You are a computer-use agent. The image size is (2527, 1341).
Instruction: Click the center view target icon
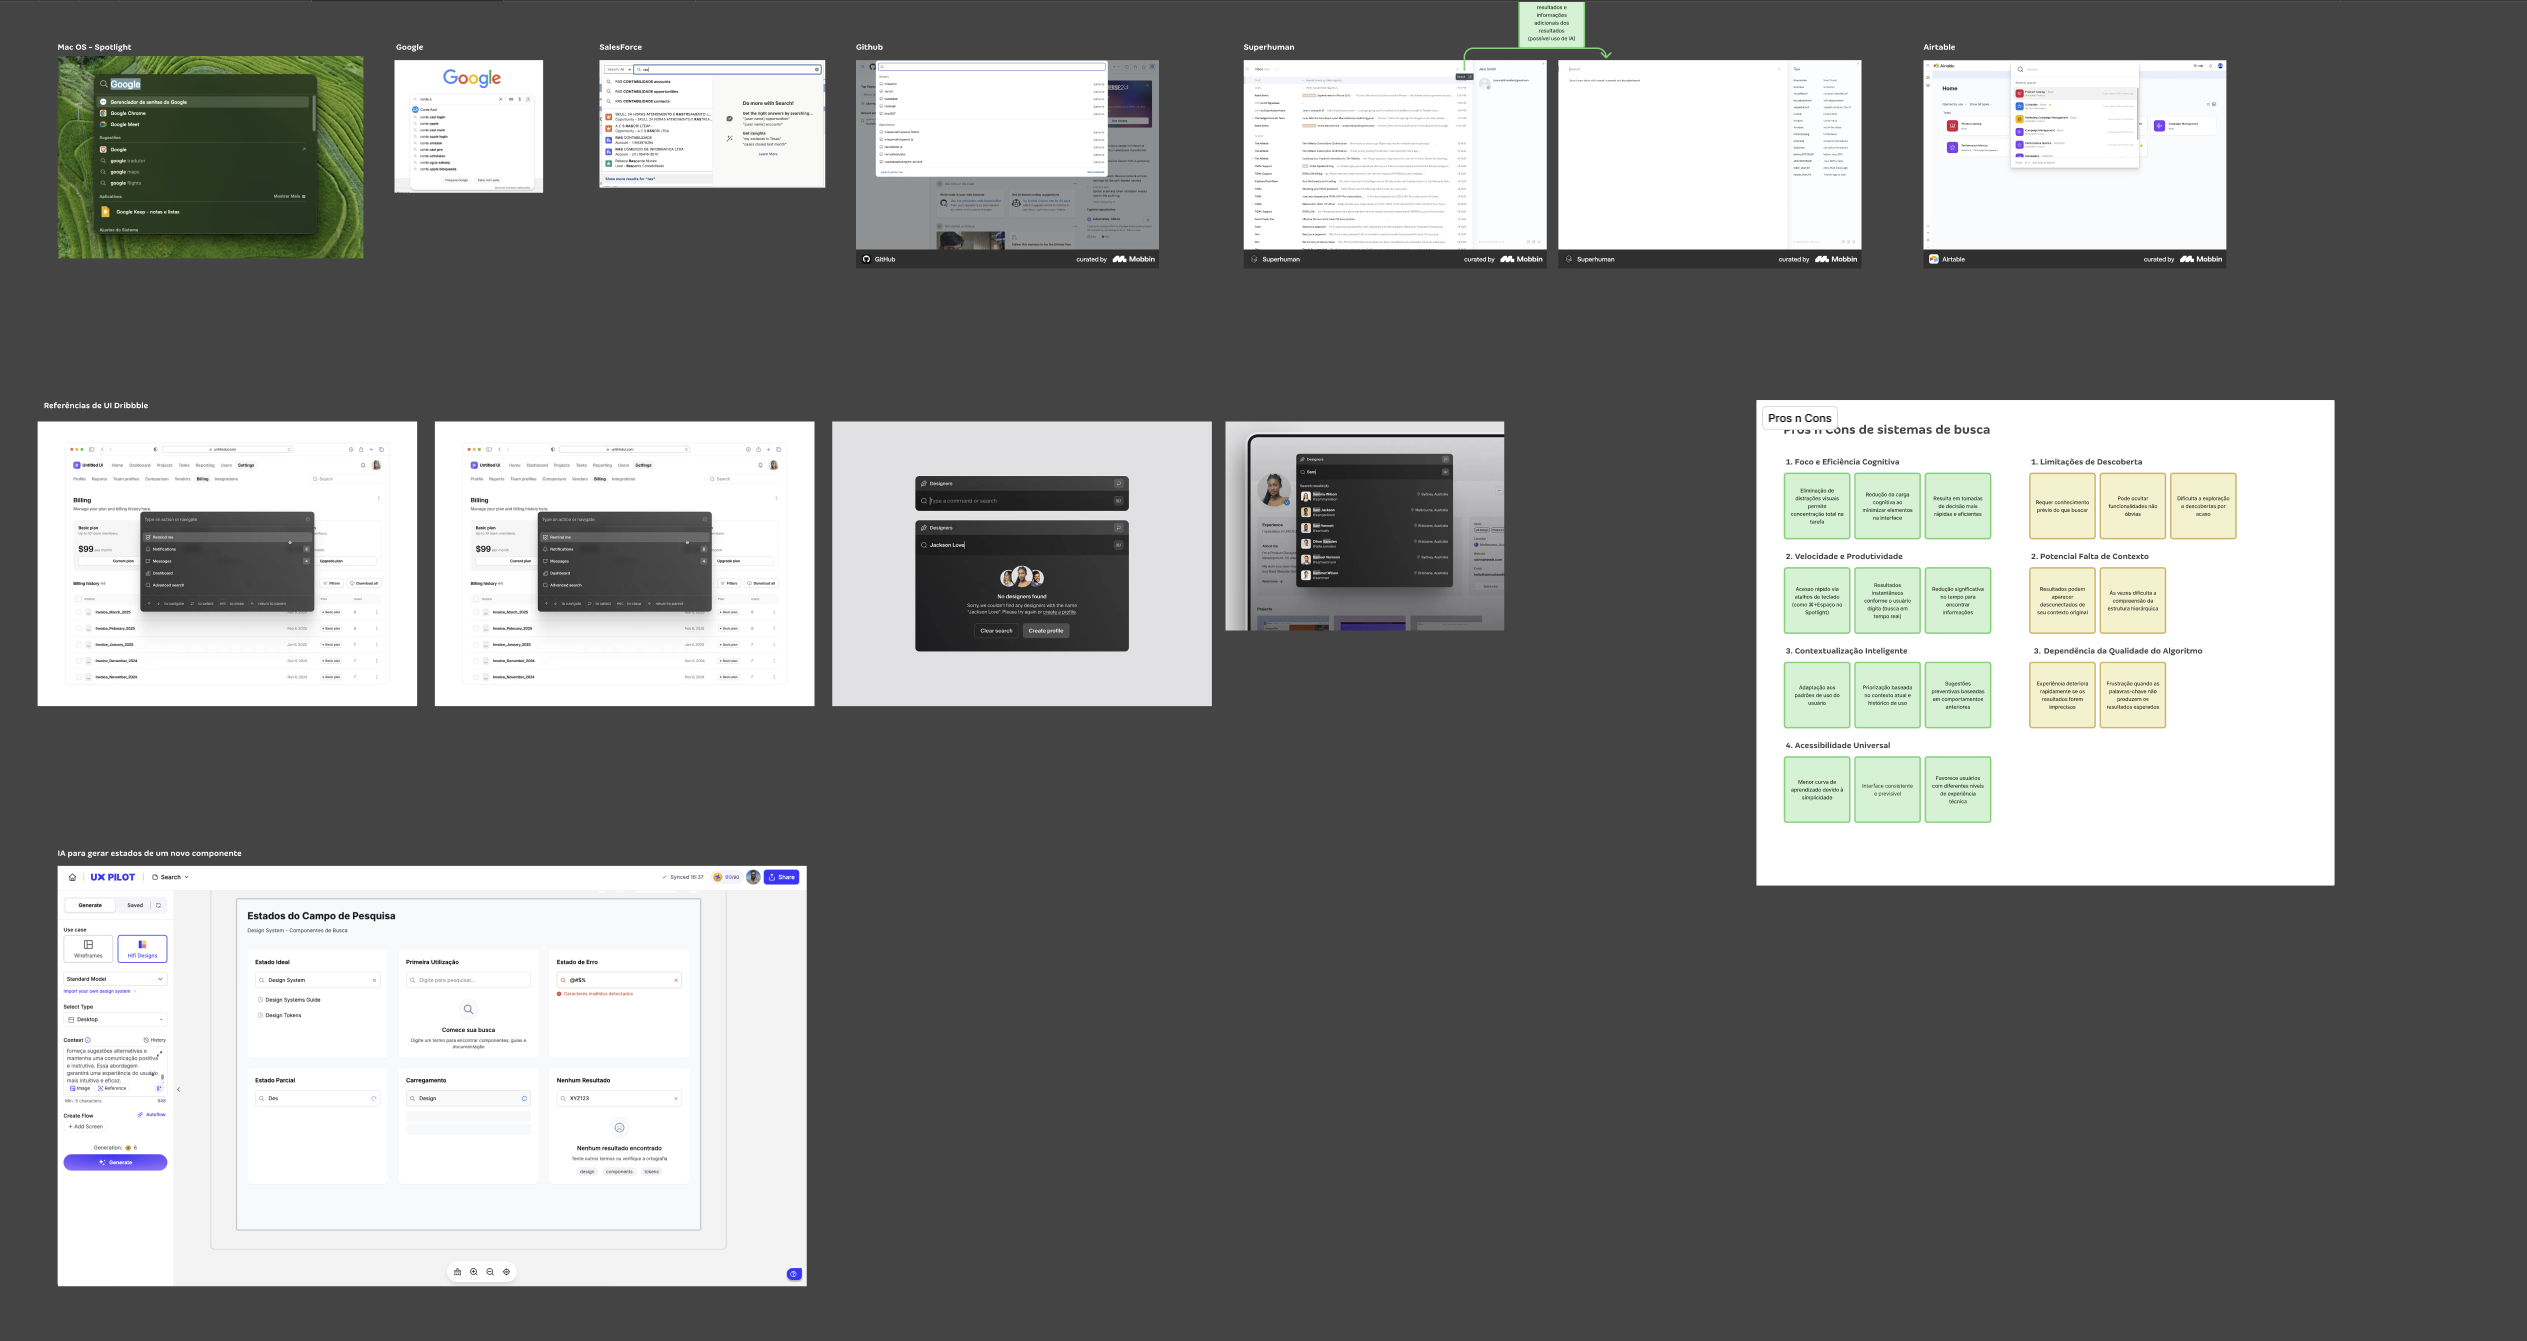pos(506,1272)
